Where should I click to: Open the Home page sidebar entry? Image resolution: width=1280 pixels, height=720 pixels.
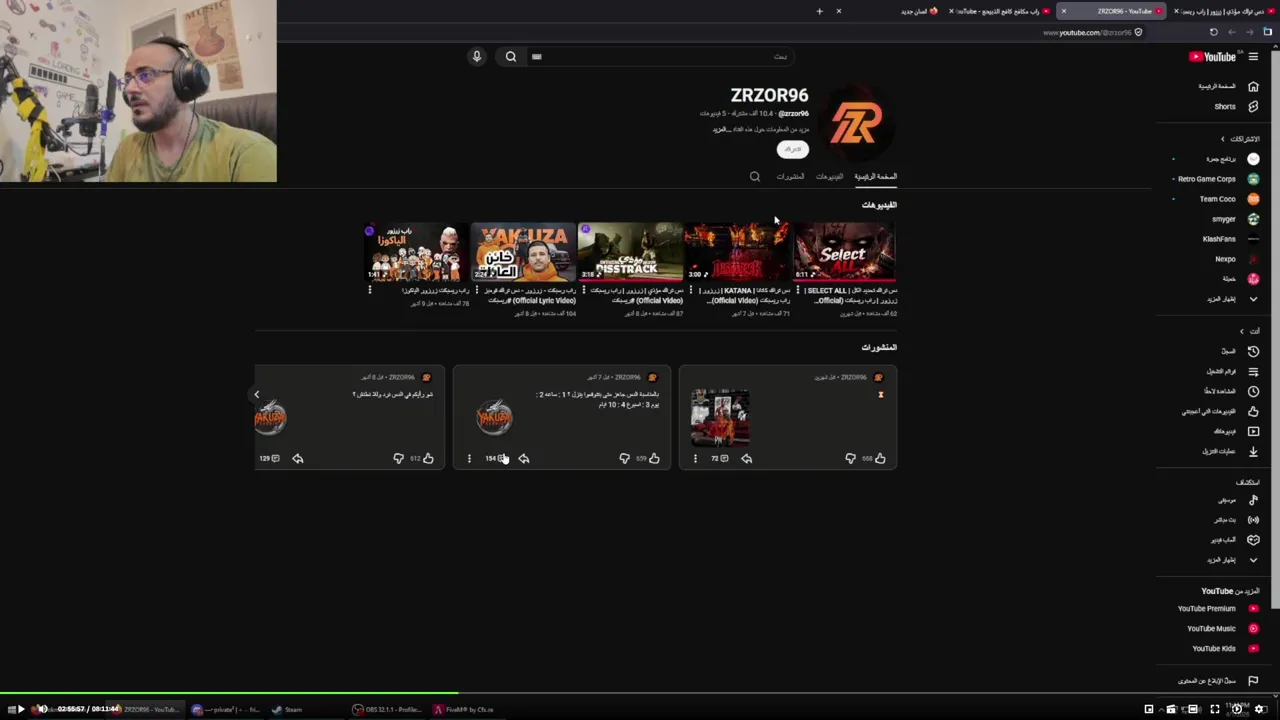pos(1227,86)
